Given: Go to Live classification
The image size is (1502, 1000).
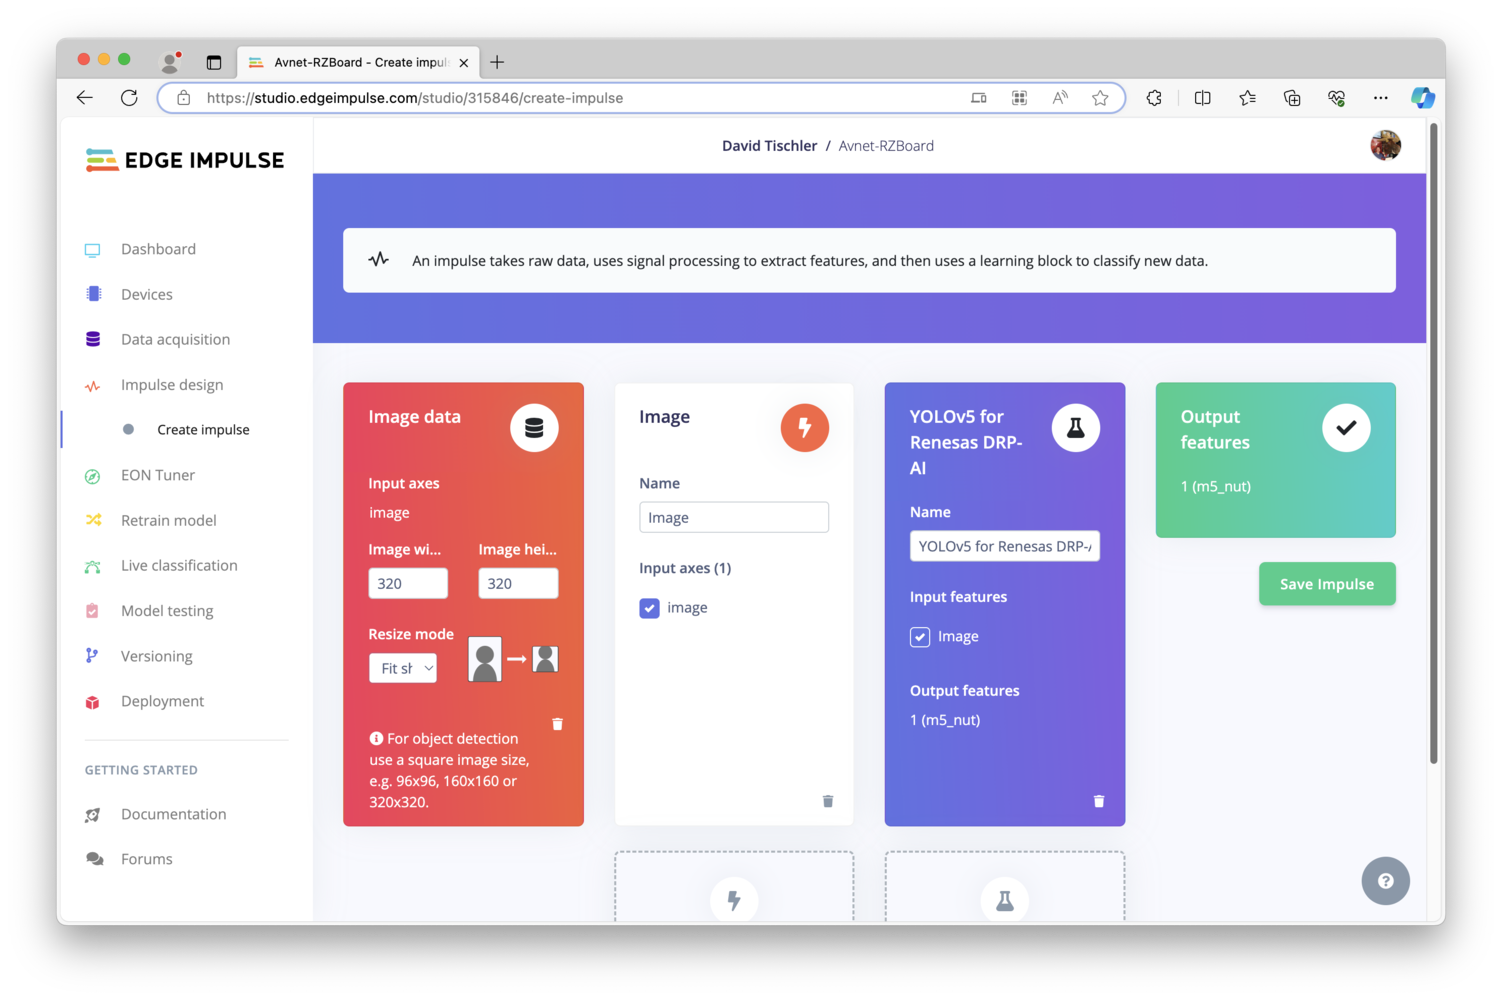Looking at the screenshot, I should (x=179, y=565).
